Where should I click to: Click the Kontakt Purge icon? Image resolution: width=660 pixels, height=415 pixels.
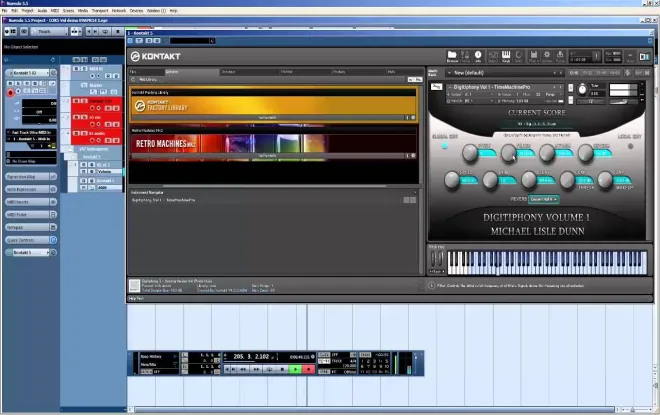tap(560, 56)
